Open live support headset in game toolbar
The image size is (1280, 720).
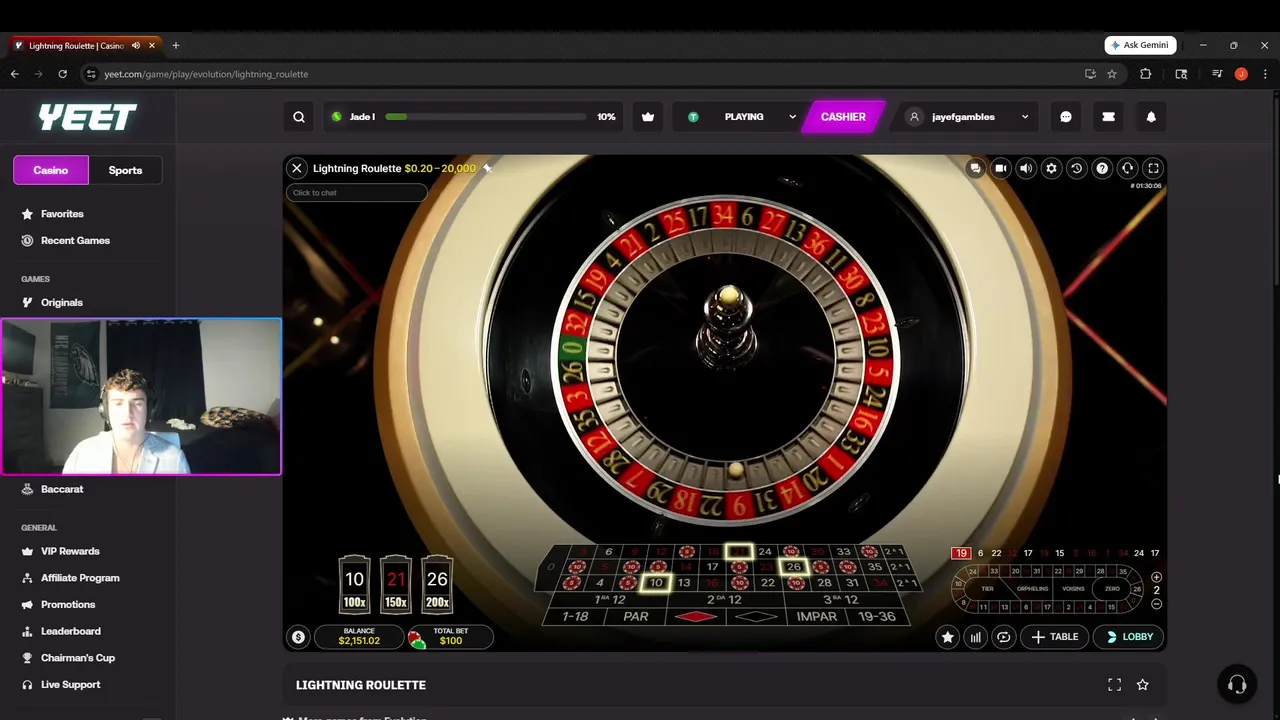(x=1127, y=169)
